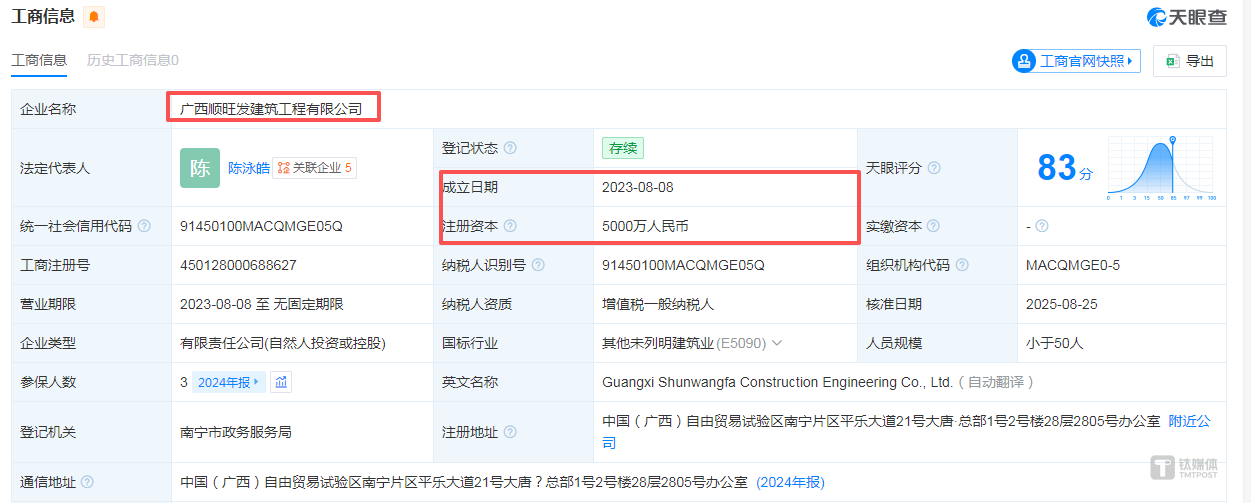Click help icon next to 通信地址
Screen dimensions: 1251x503
coord(88,482)
